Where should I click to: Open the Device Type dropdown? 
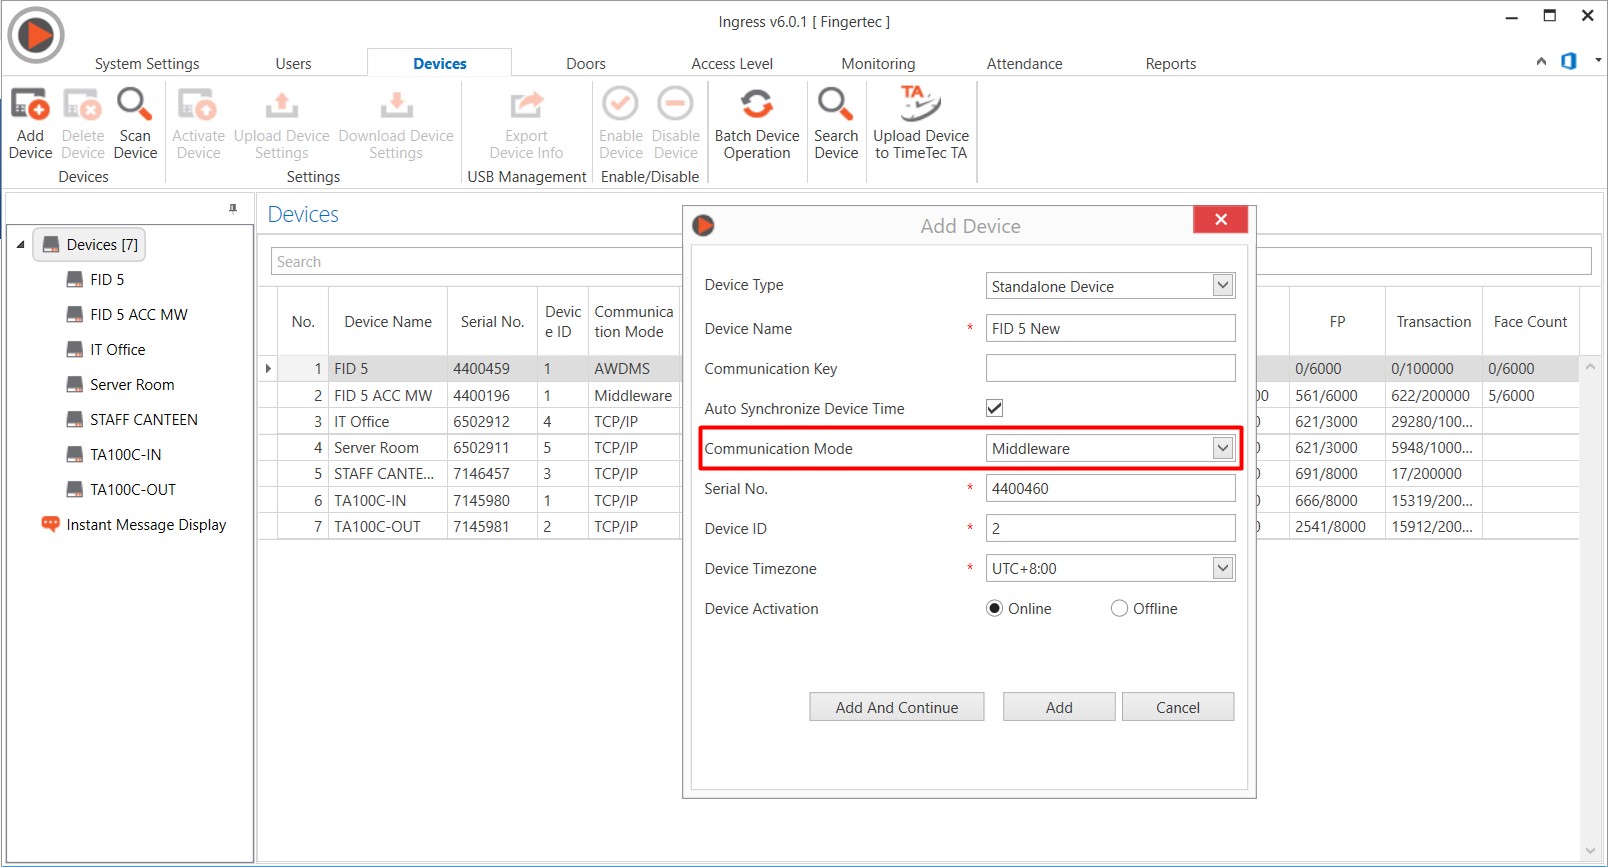click(1222, 286)
